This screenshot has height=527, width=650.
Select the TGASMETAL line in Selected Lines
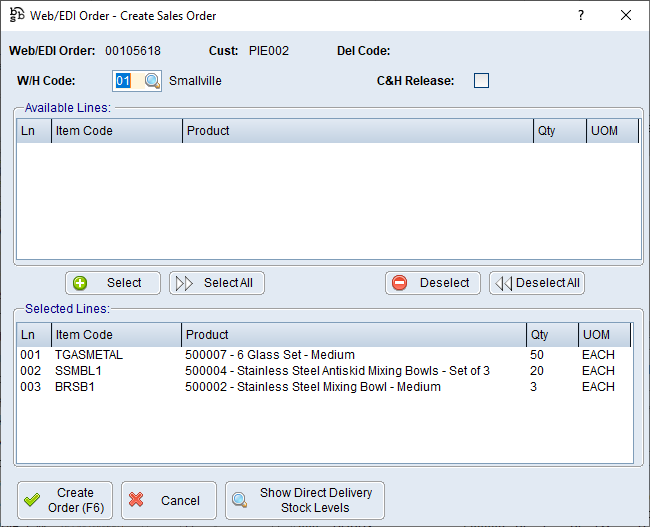(90, 355)
